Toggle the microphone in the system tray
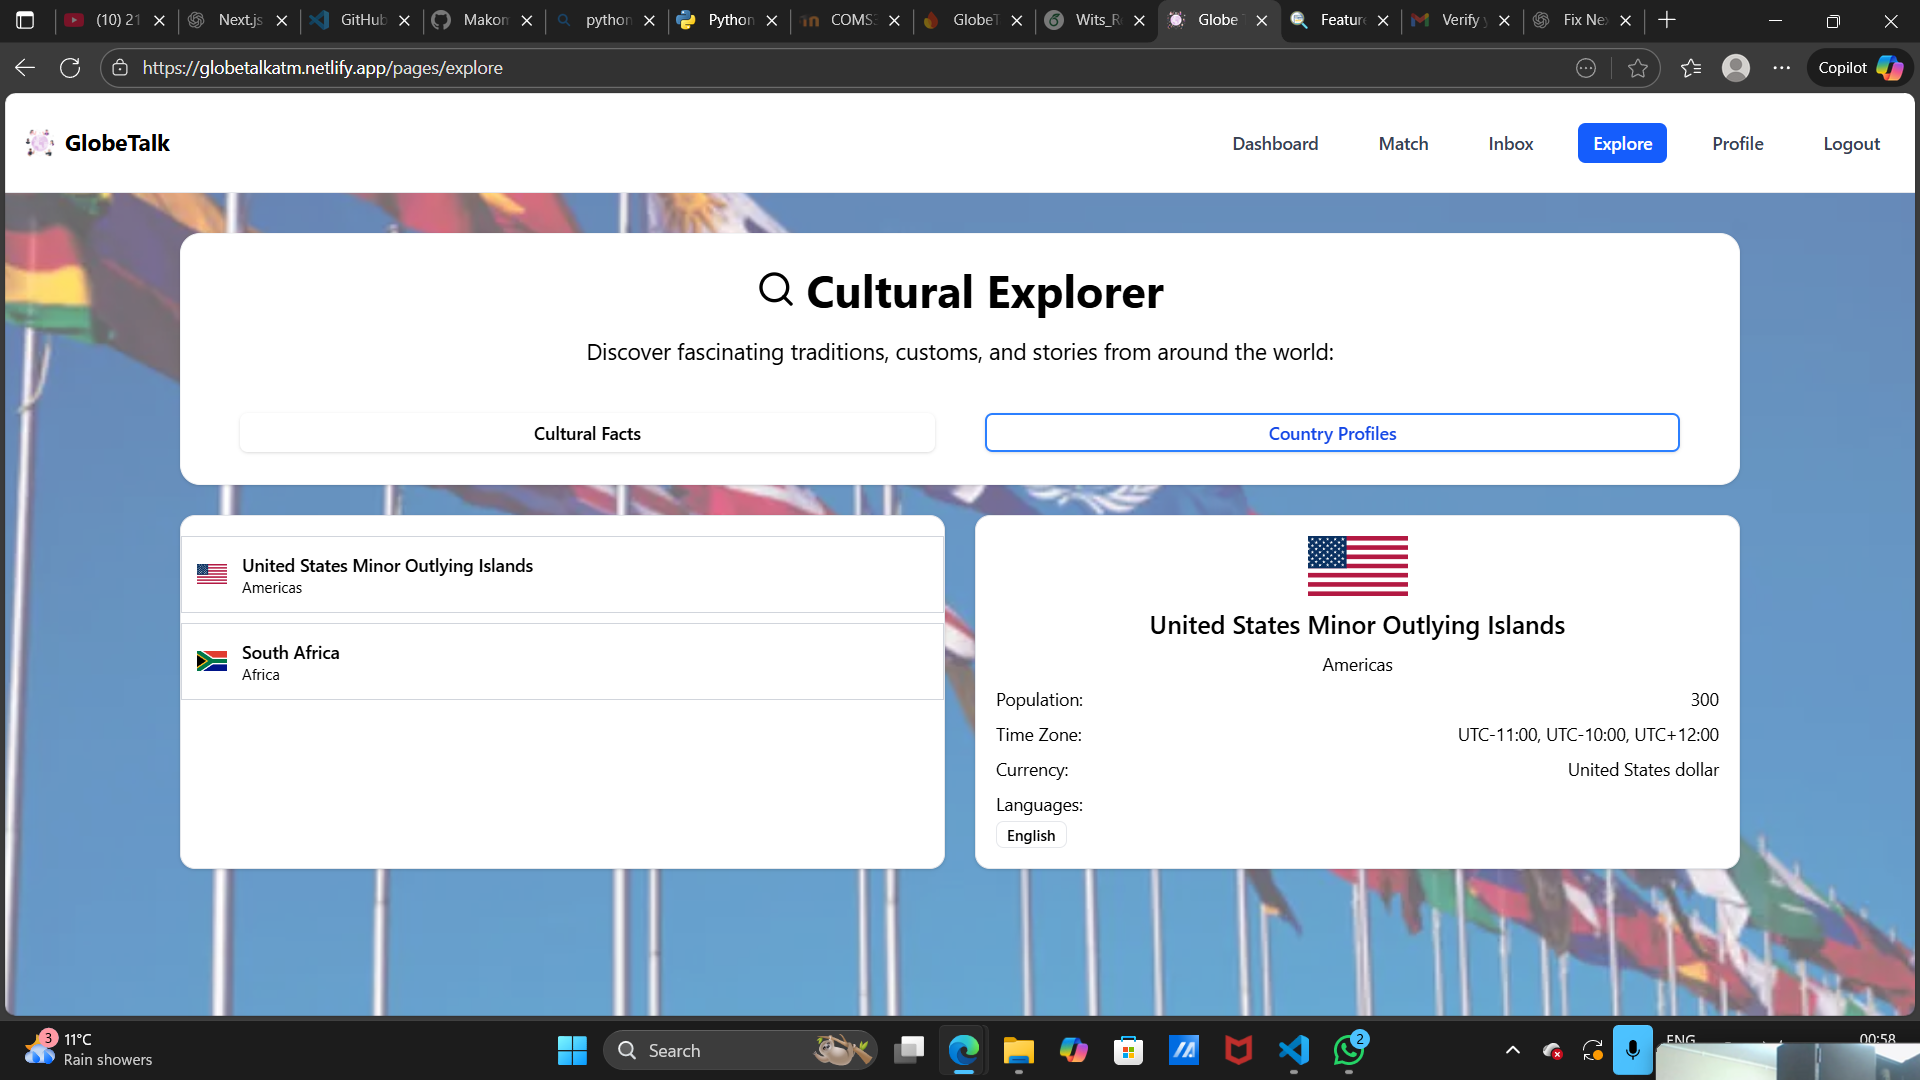 coord(1634,1050)
